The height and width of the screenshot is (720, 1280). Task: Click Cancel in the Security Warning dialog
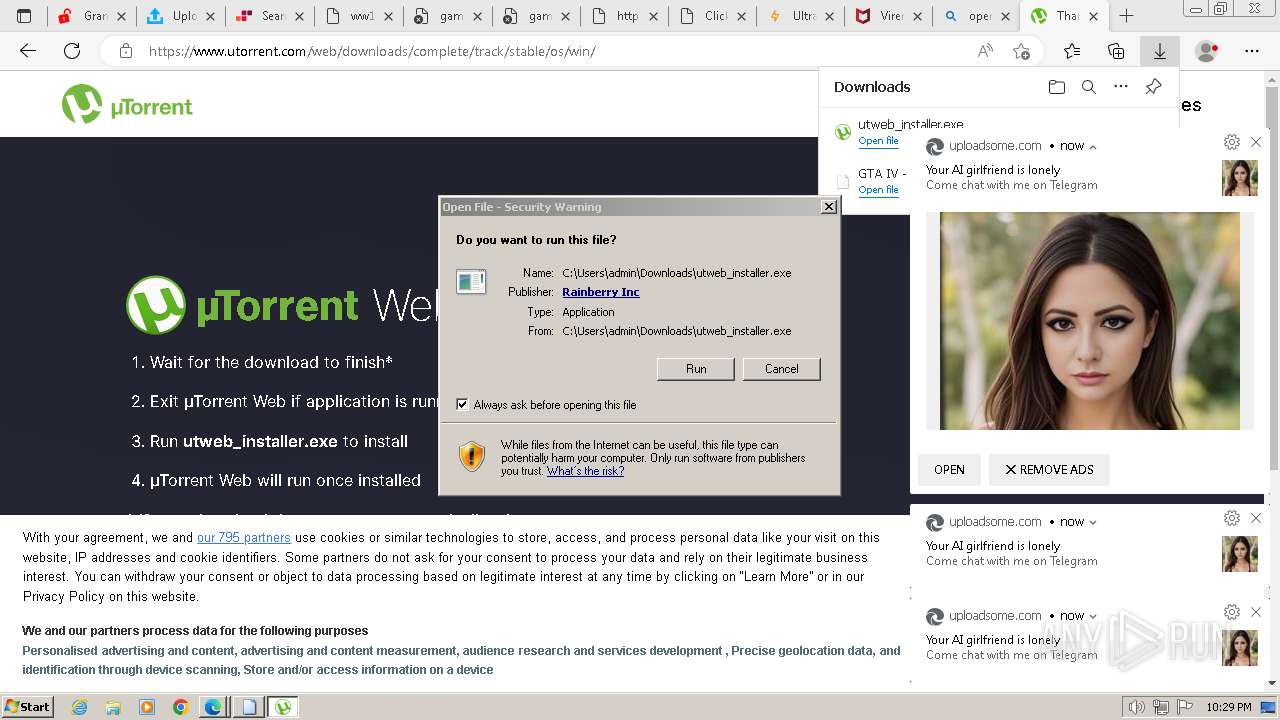[x=781, y=369]
